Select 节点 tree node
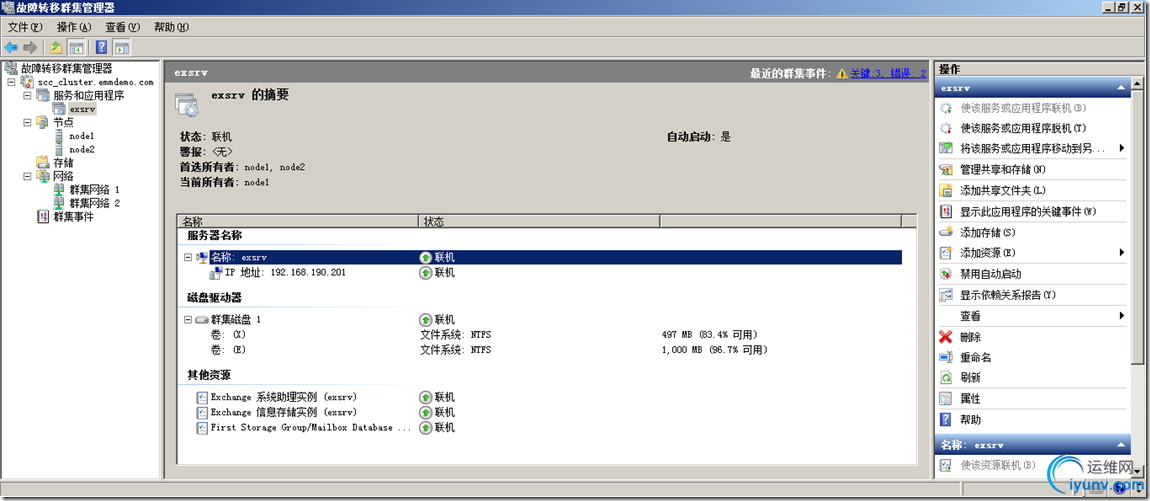 coord(64,122)
